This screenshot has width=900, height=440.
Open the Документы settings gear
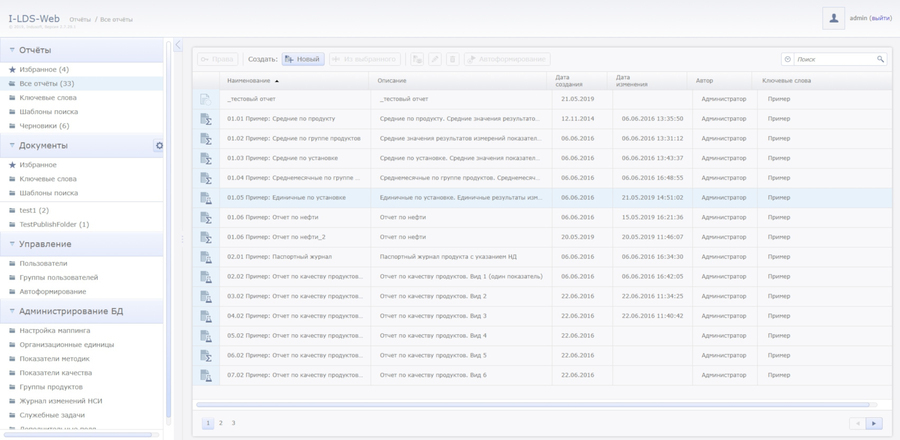[x=159, y=146]
